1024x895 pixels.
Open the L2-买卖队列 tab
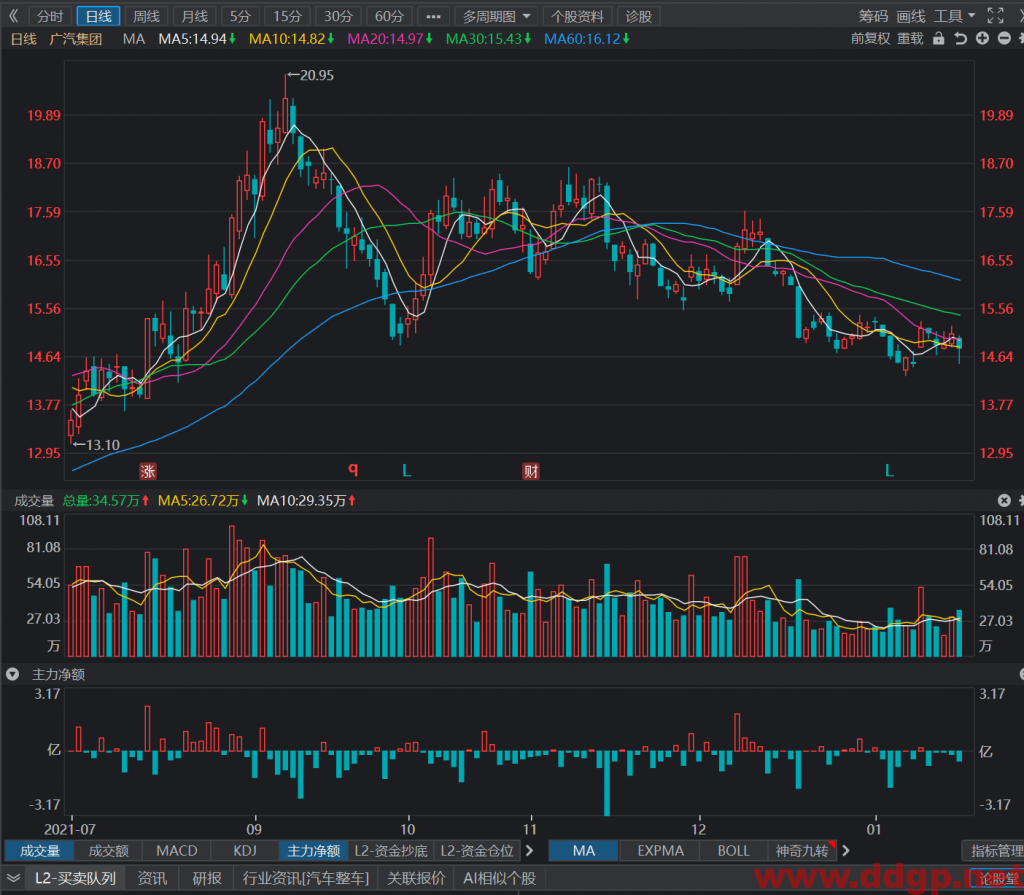point(75,878)
